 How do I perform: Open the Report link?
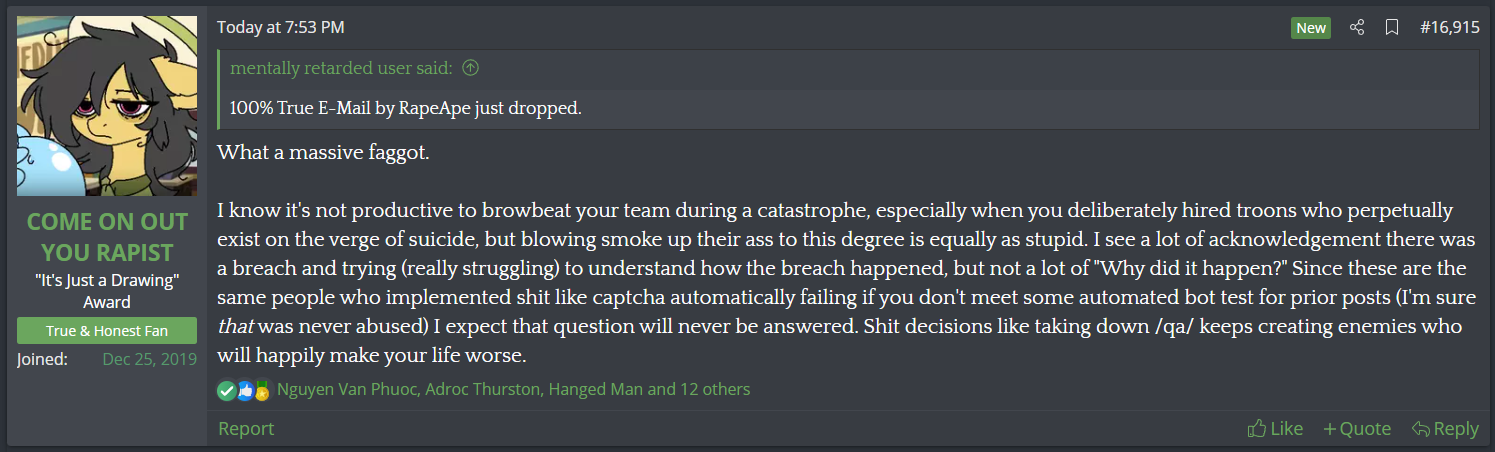coord(246,428)
